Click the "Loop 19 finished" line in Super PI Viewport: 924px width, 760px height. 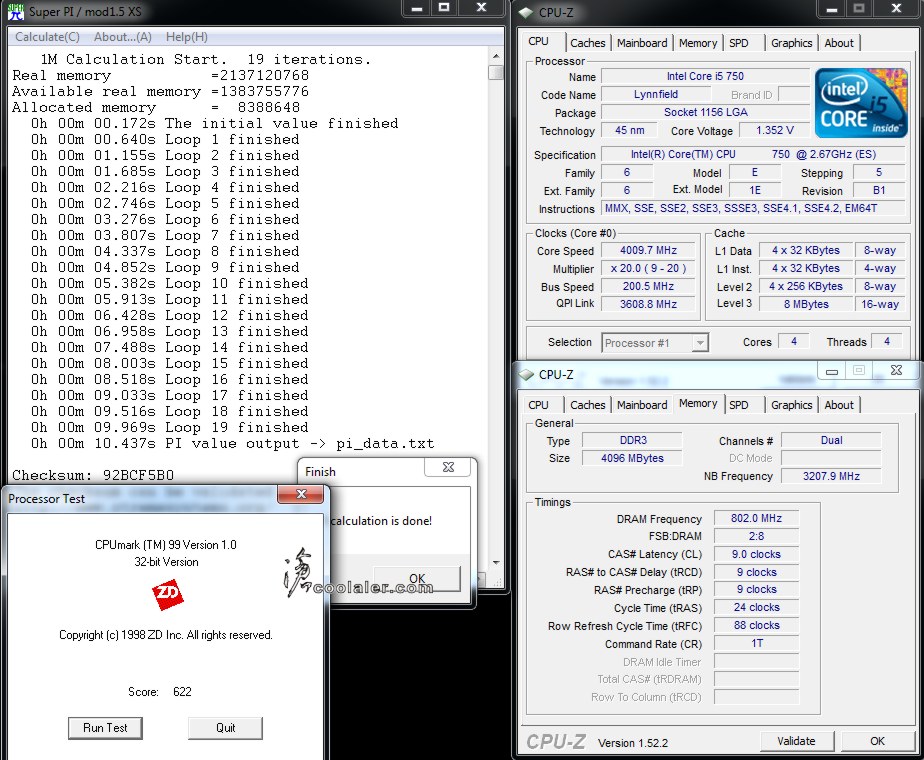click(236, 428)
